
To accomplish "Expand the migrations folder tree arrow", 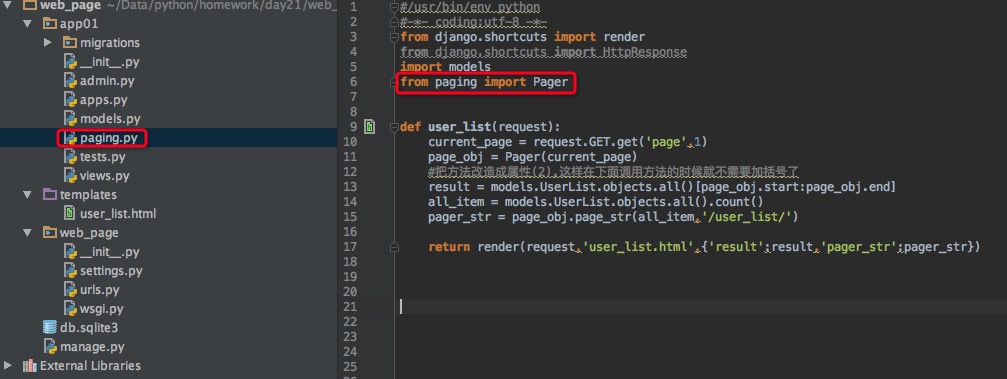I will (x=48, y=43).
